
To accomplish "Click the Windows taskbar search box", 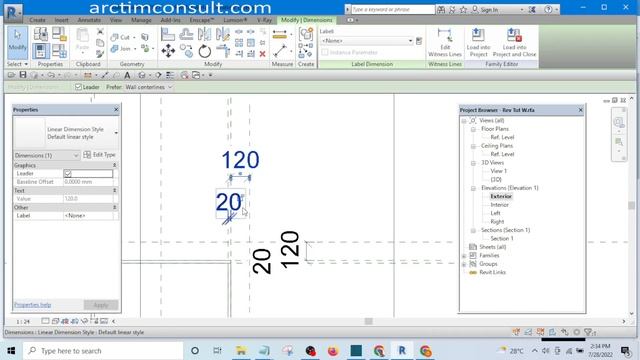I will point(103,351).
